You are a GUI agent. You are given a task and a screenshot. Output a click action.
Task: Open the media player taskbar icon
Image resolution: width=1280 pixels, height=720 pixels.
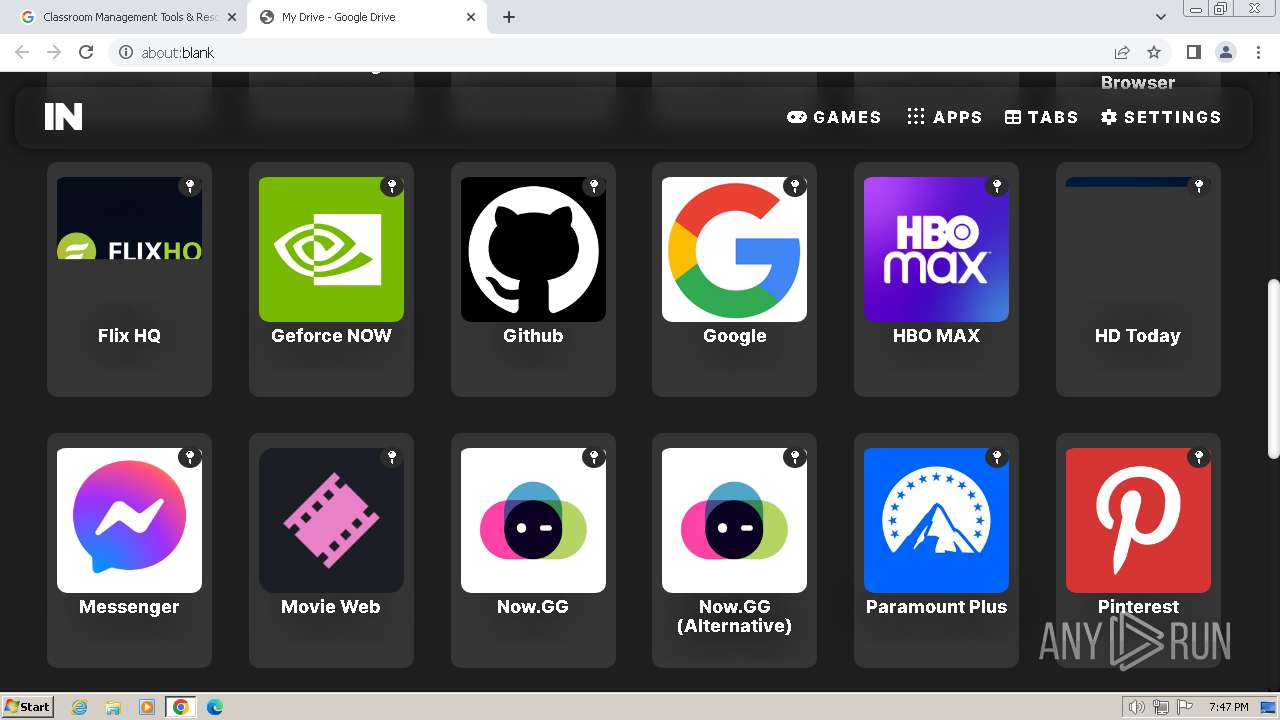(x=147, y=707)
